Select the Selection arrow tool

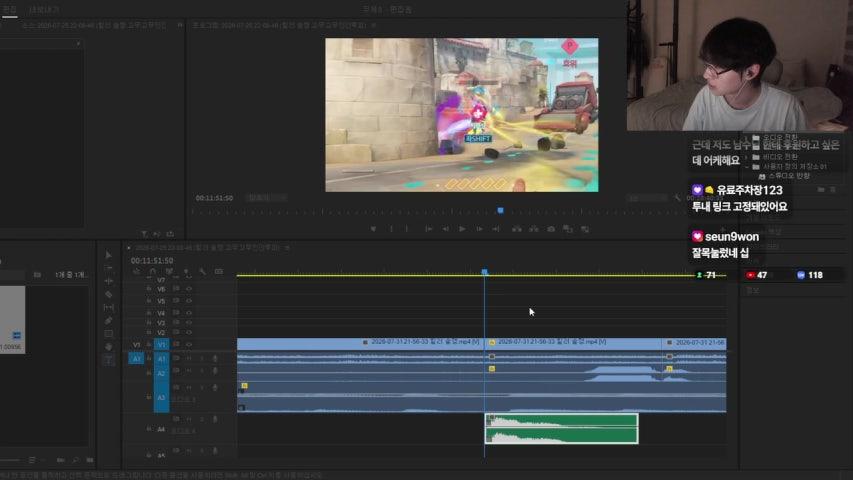[x=108, y=255]
